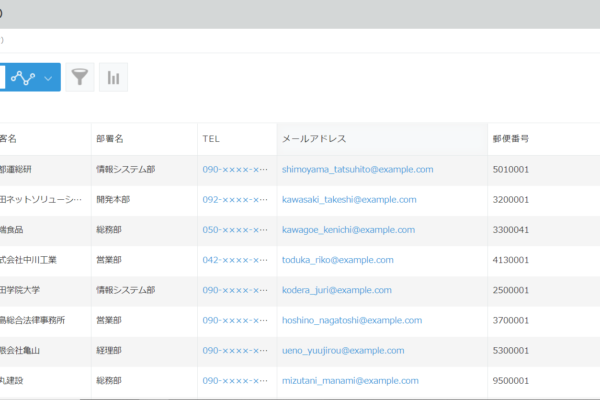Dial the 050-prefixed TEL link
The height and width of the screenshot is (400, 600).
(235, 230)
